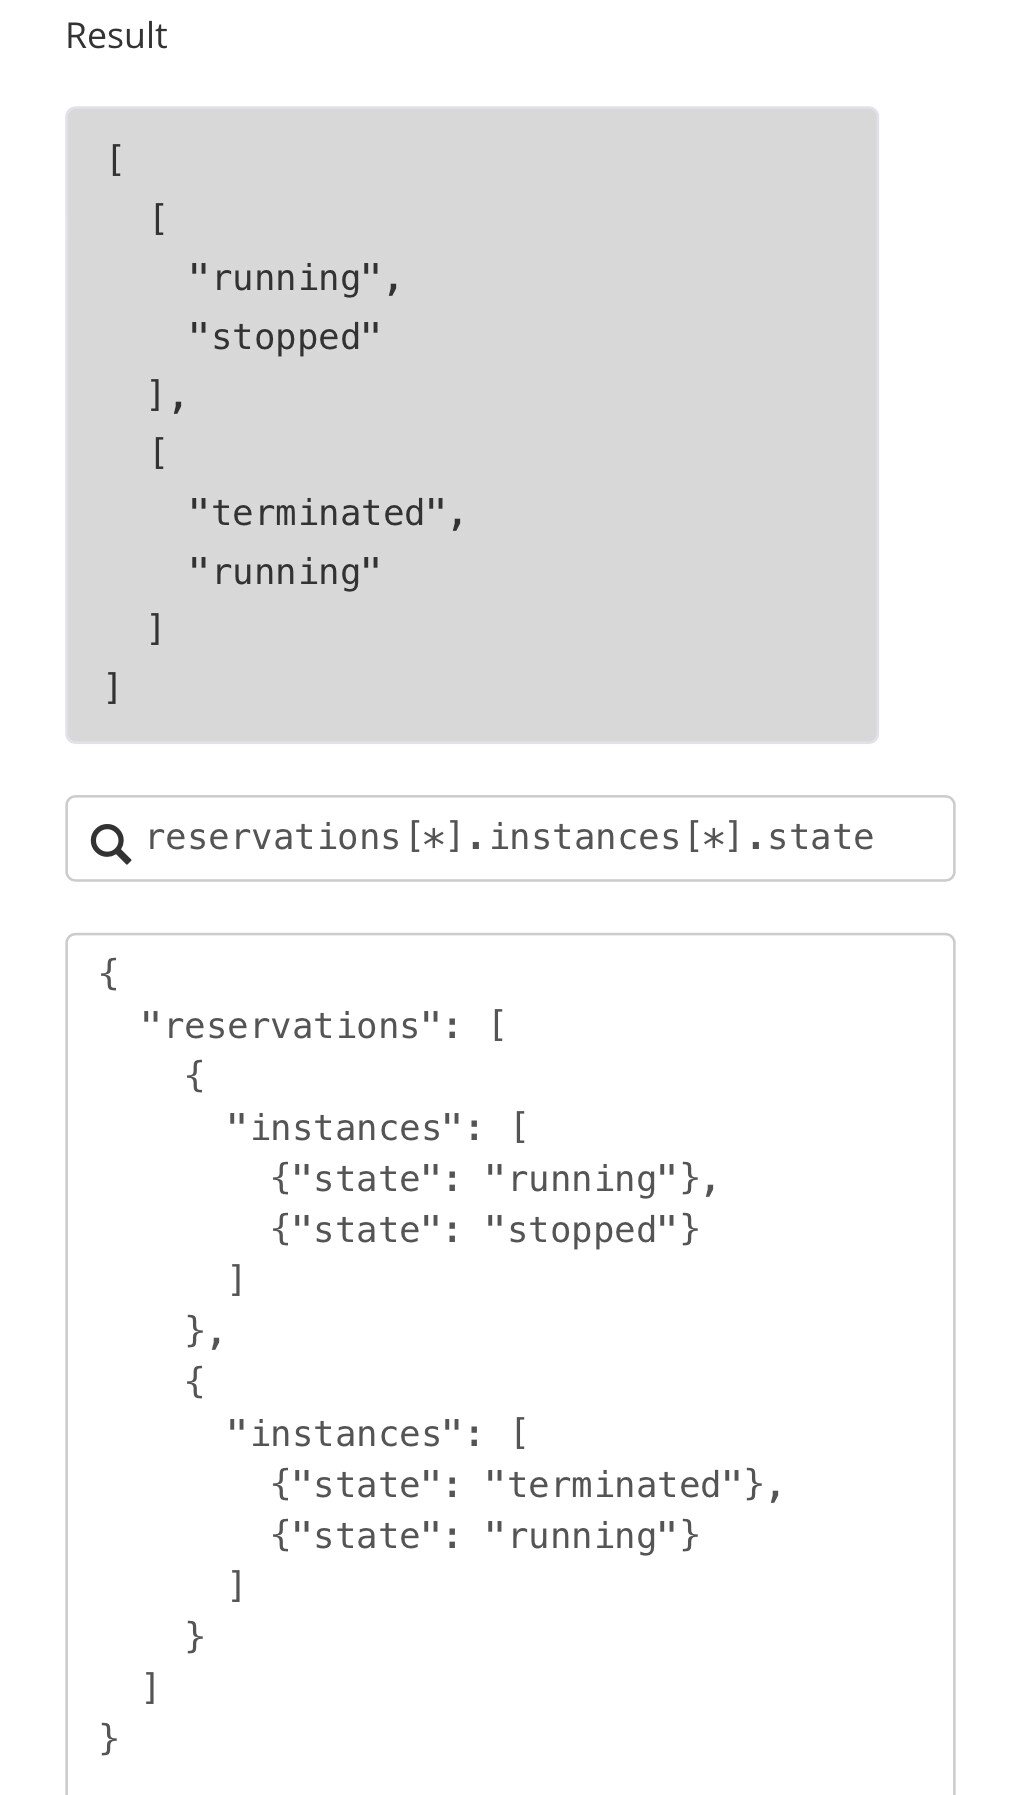The height and width of the screenshot is (1795, 1028).
Task: Click "stopped" value in Result output
Action: [x=285, y=337]
